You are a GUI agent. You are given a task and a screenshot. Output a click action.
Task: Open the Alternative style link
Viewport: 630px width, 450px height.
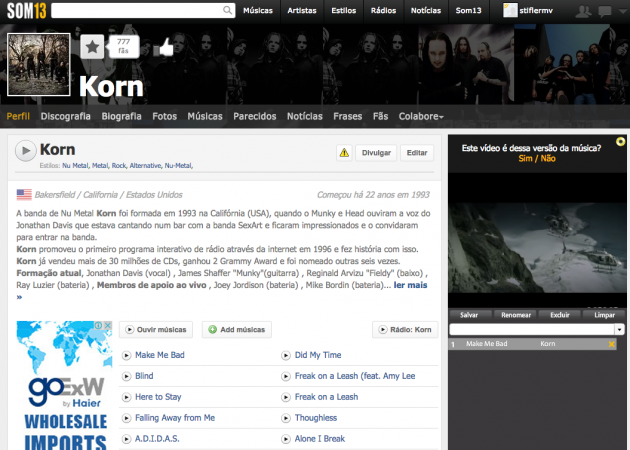145,166
